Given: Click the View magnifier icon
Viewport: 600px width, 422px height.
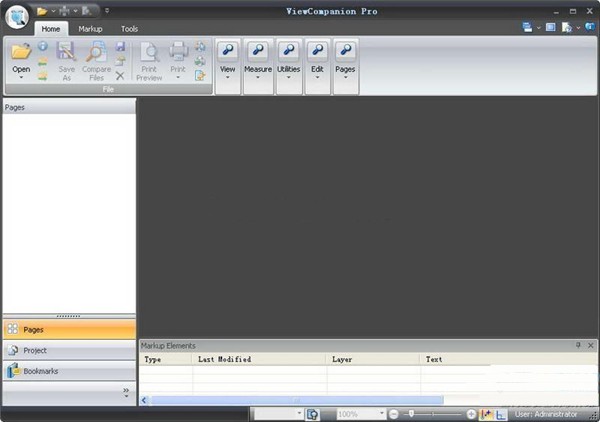Looking at the screenshot, I should tap(228, 51).
